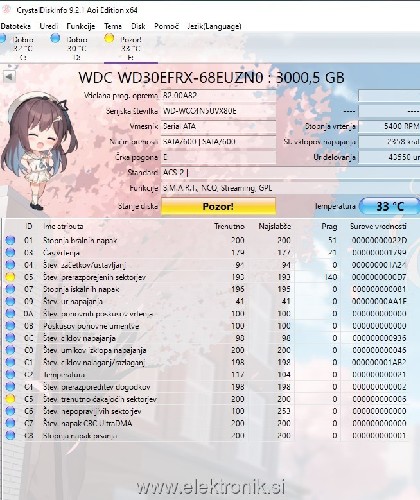The width and height of the screenshot is (420, 500).
Task: Click the blue status icon for attribute C8
Action: click(x=10, y=435)
